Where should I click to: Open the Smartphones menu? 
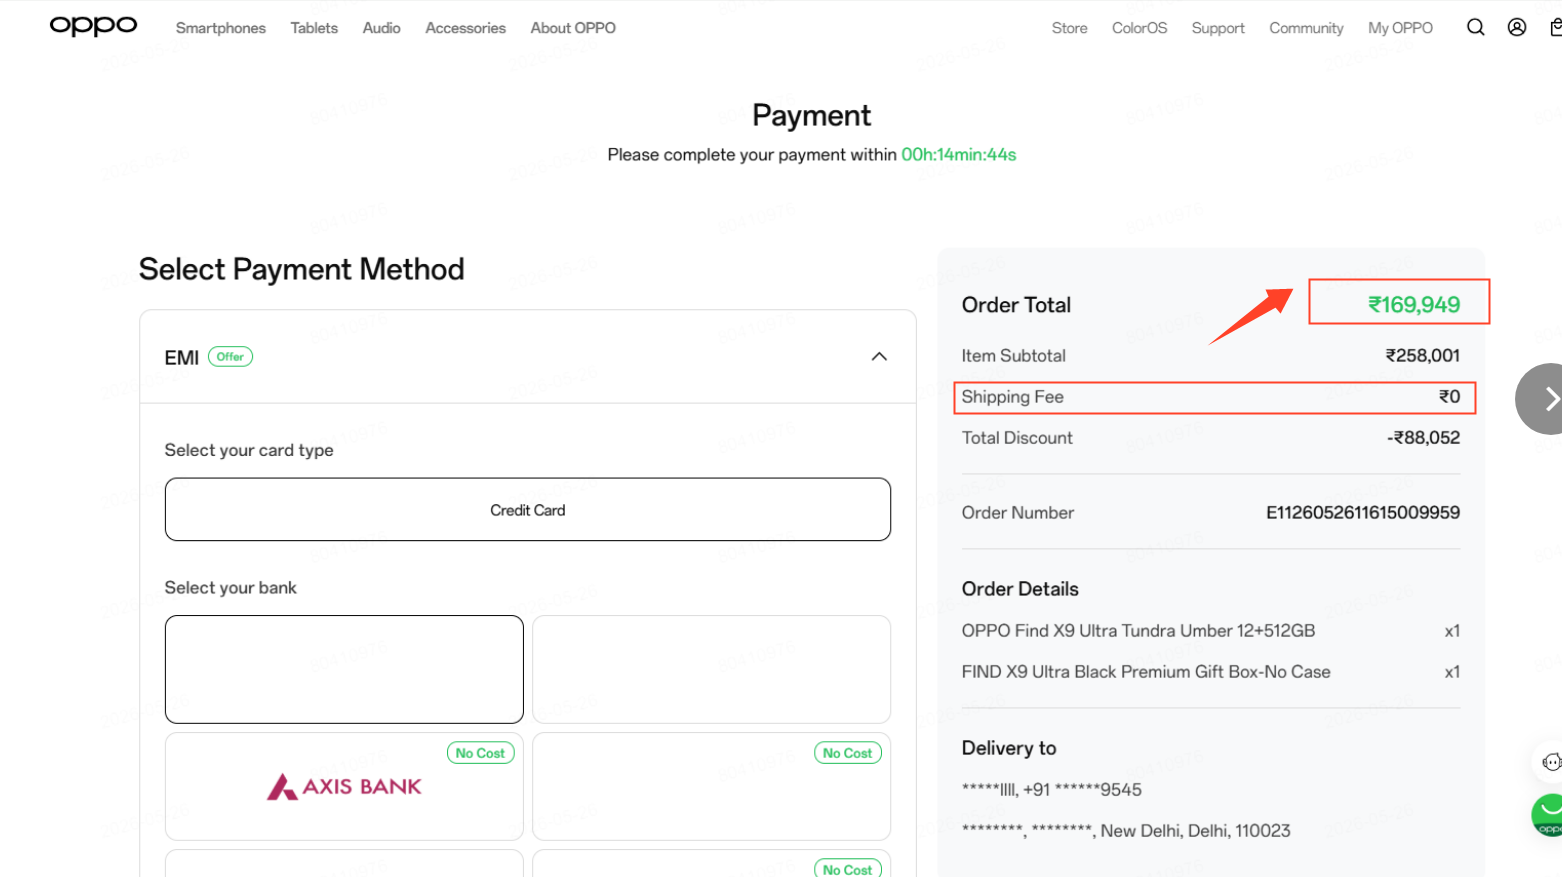(221, 28)
